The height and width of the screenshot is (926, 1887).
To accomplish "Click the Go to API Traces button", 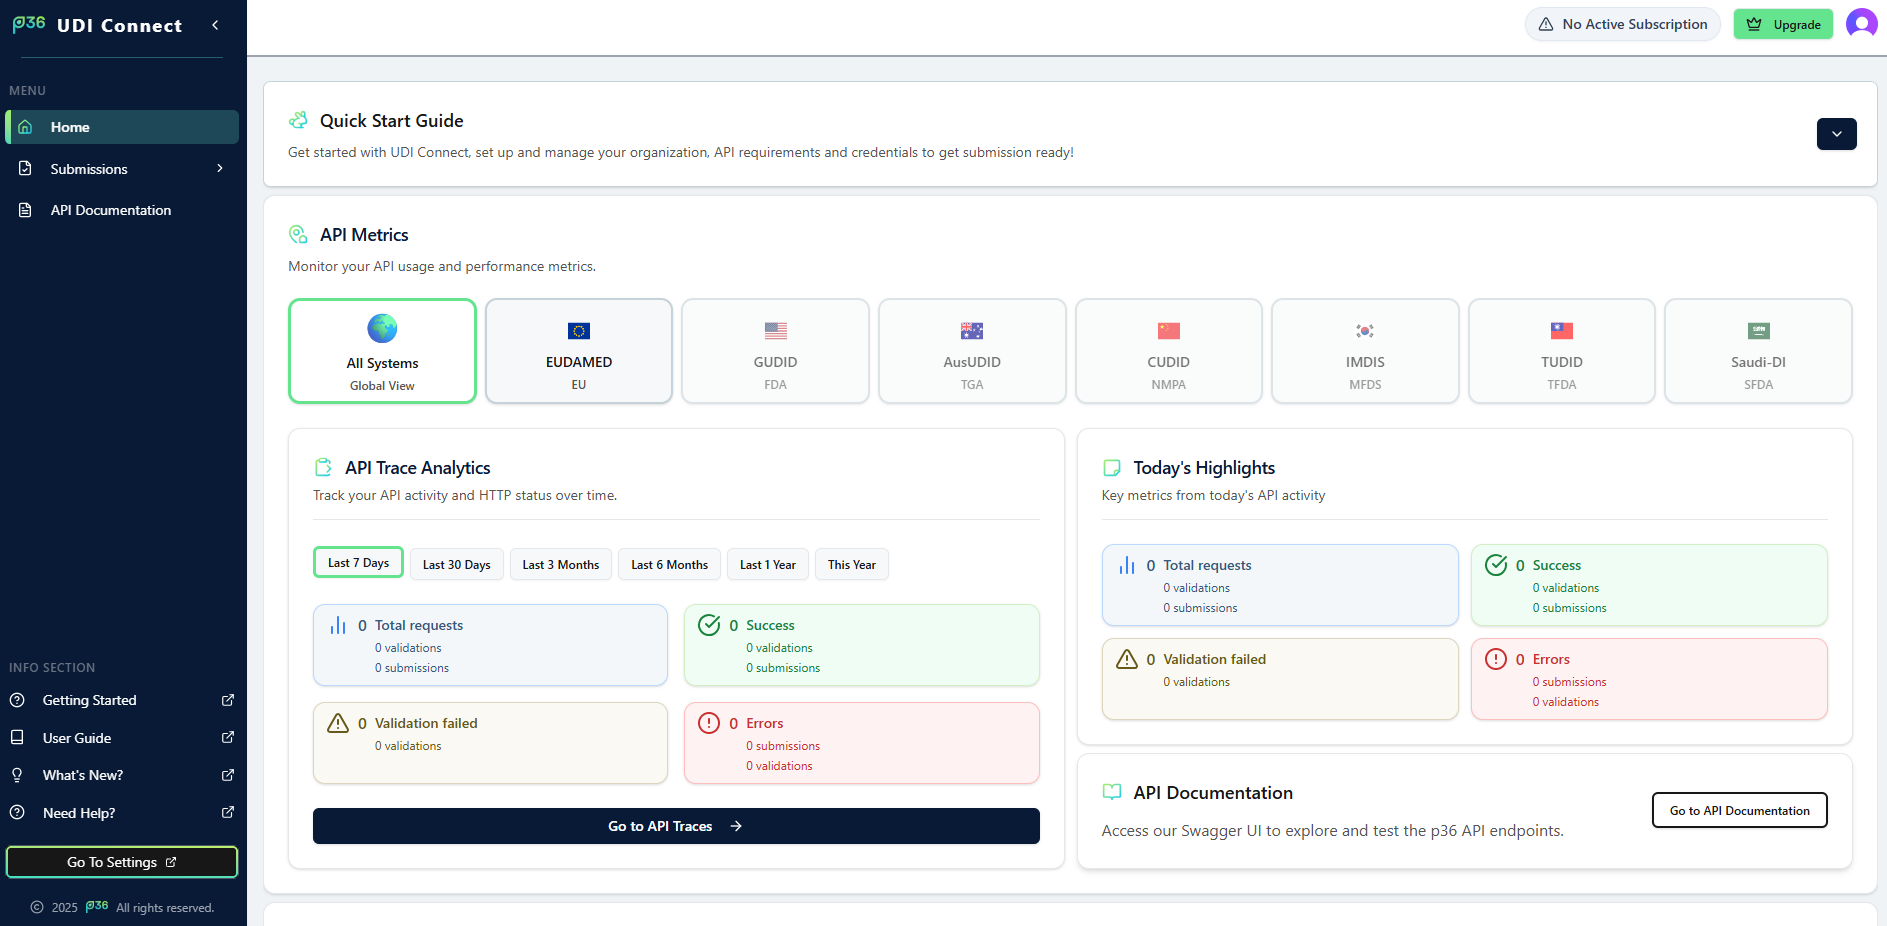I will coord(676,825).
